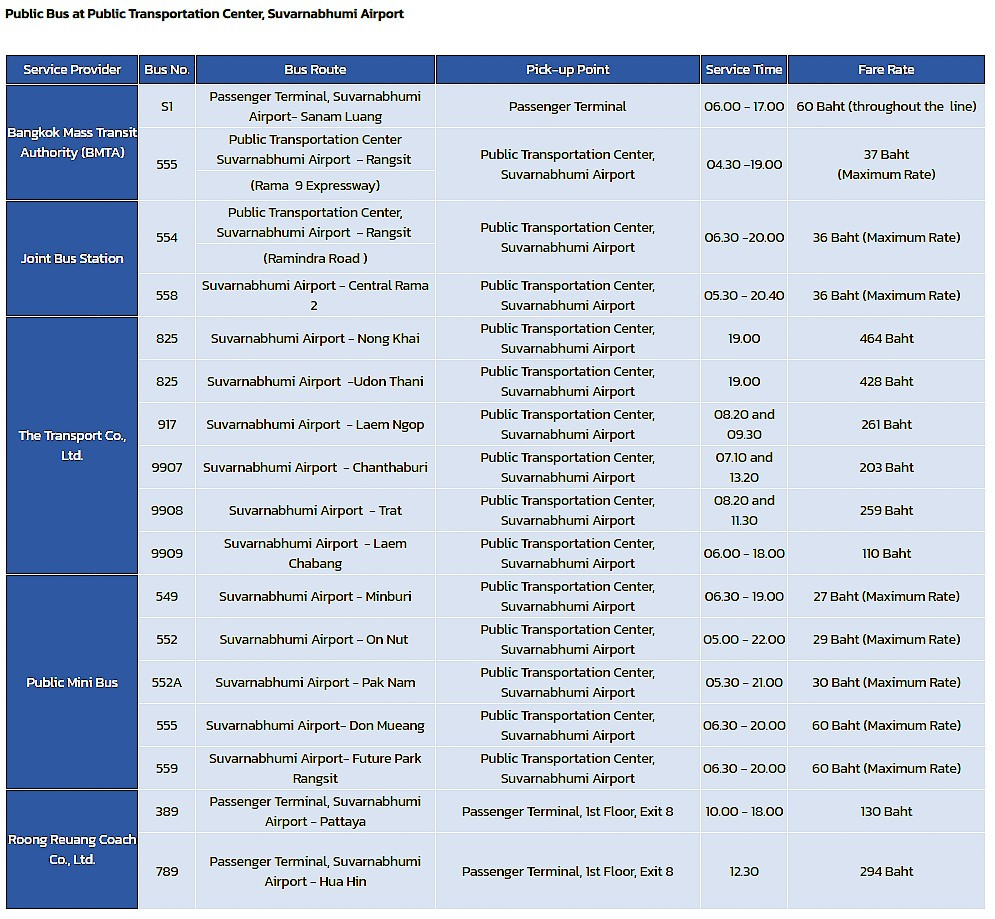Click the "Bus Route" column header
Image resolution: width=995 pixels, height=919 pixels.
pyautogui.click(x=315, y=70)
